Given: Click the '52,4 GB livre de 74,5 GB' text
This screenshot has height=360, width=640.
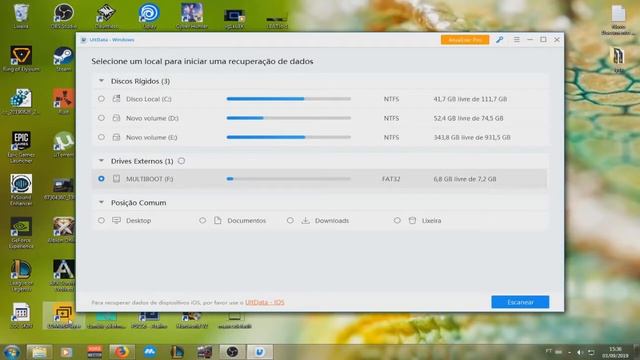Looking at the screenshot, I should coord(468,118).
